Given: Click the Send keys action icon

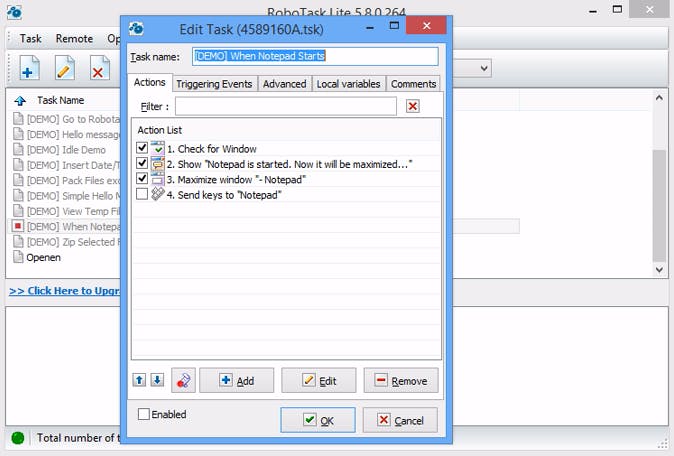Looking at the screenshot, I should 157,194.
